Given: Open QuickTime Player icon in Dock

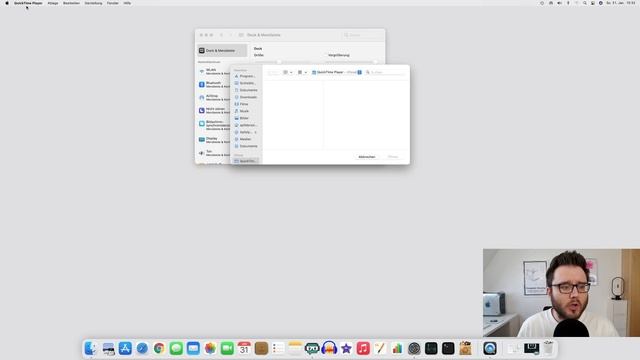Looking at the screenshot, I should (490, 349).
